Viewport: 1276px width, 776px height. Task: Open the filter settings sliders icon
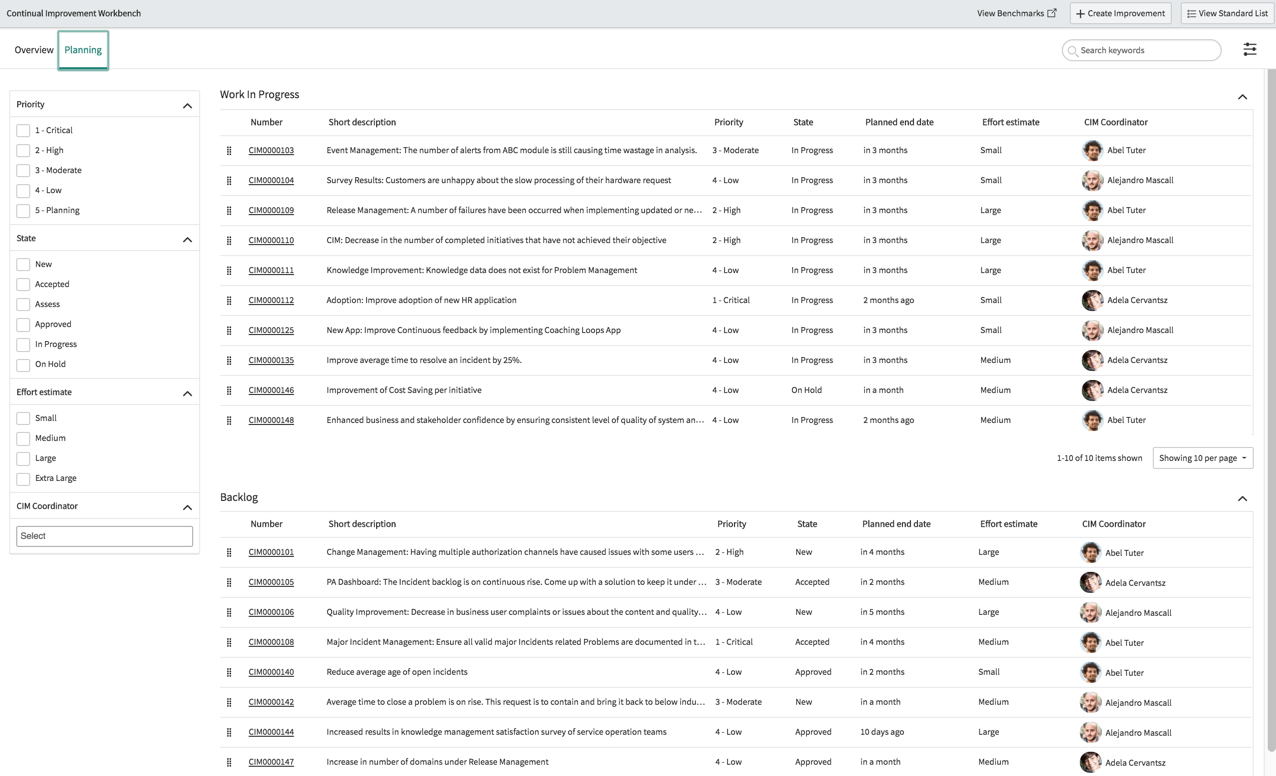click(x=1250, y=50)
